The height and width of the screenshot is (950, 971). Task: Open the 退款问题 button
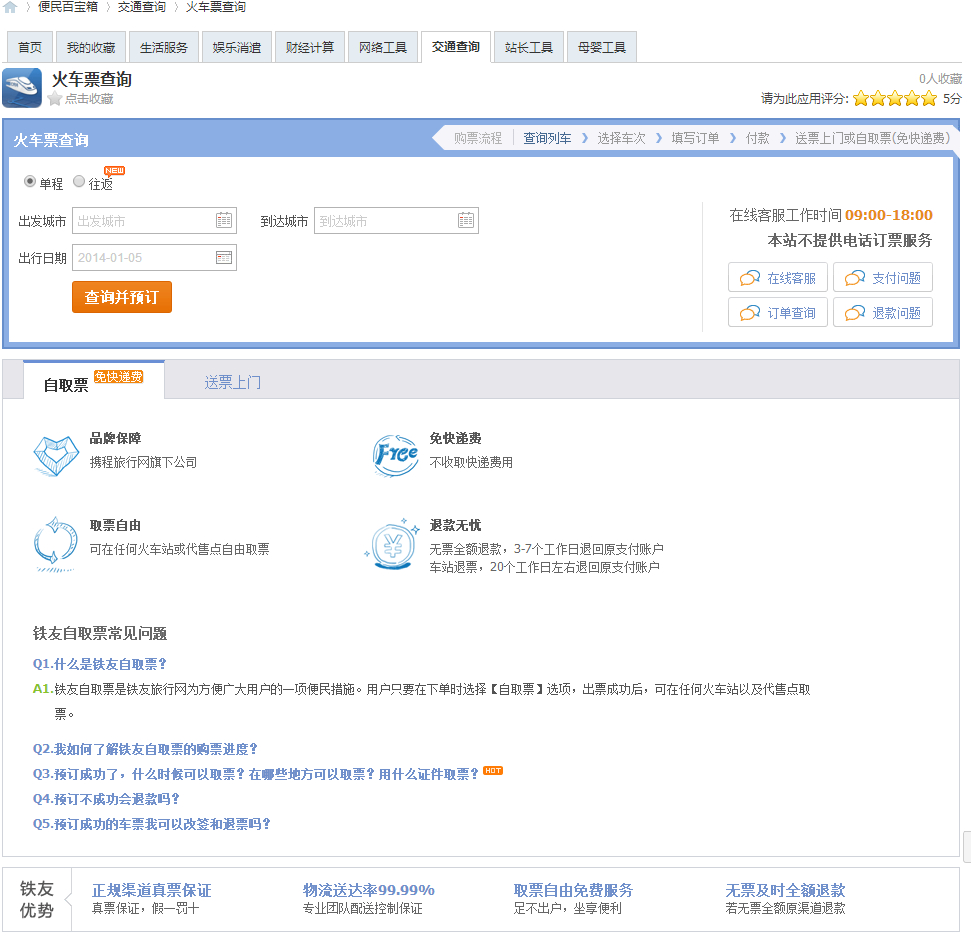click(883, 312)
